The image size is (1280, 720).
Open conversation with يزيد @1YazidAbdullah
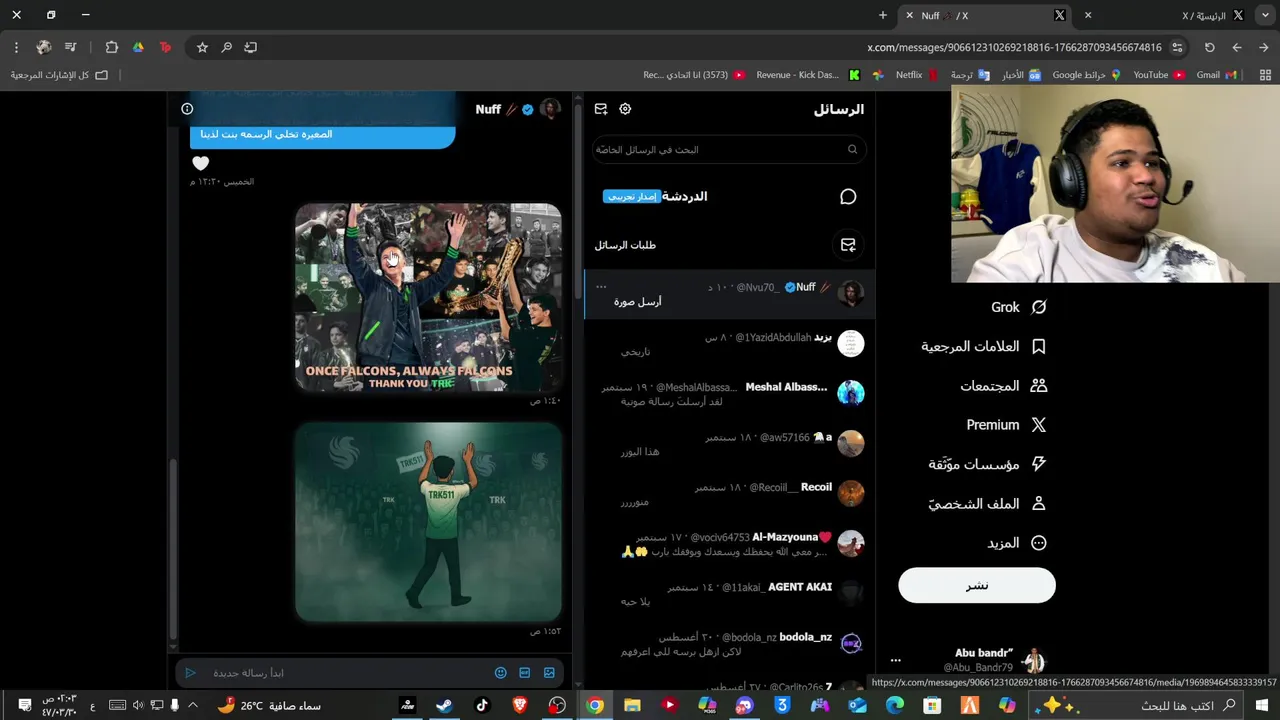pyautogui.click(x=729, y=344)
